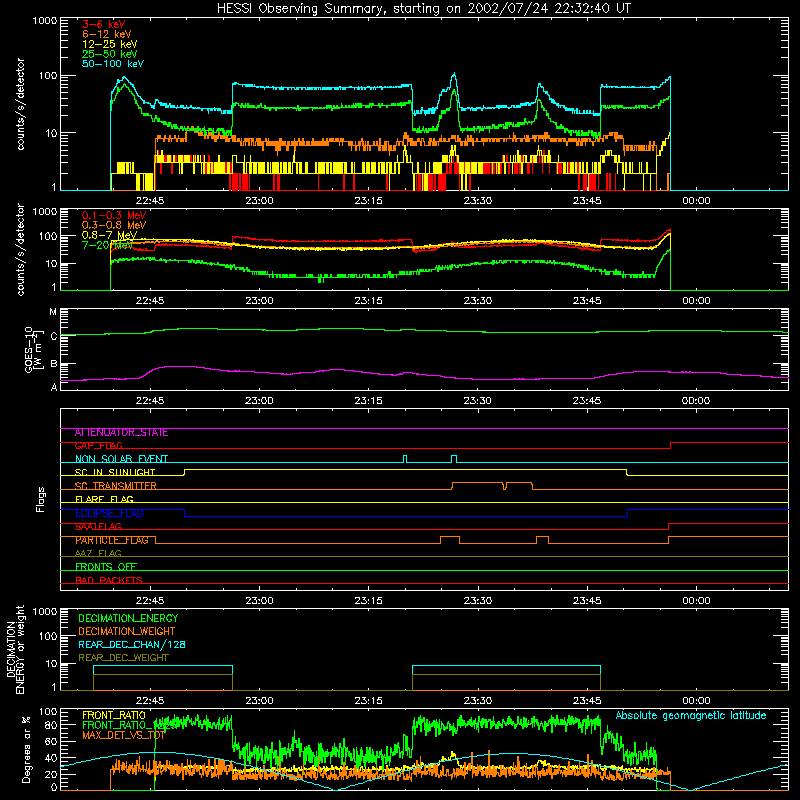This screenshot has height=800, width=800.
Task: Click the Flags vertical axis title
Action: point(41,499)
